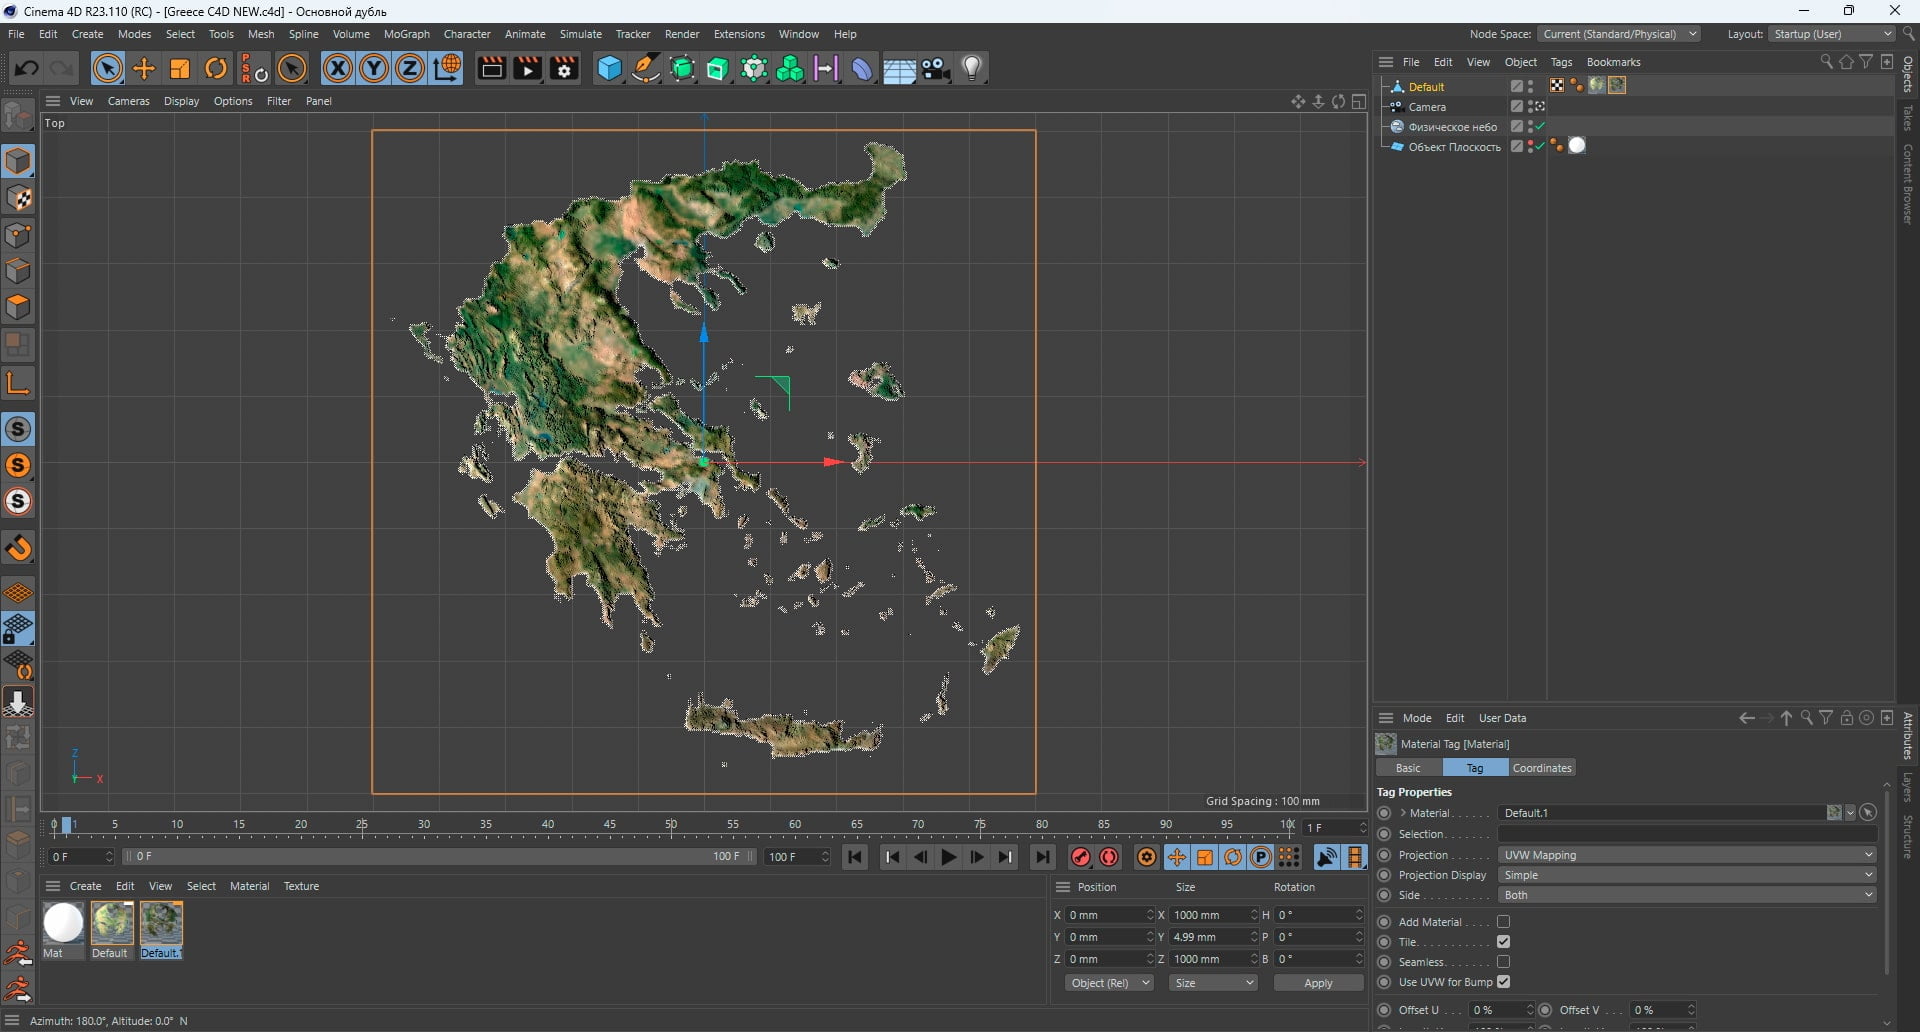
Task: Go to end of animation
Action: 1042,857
